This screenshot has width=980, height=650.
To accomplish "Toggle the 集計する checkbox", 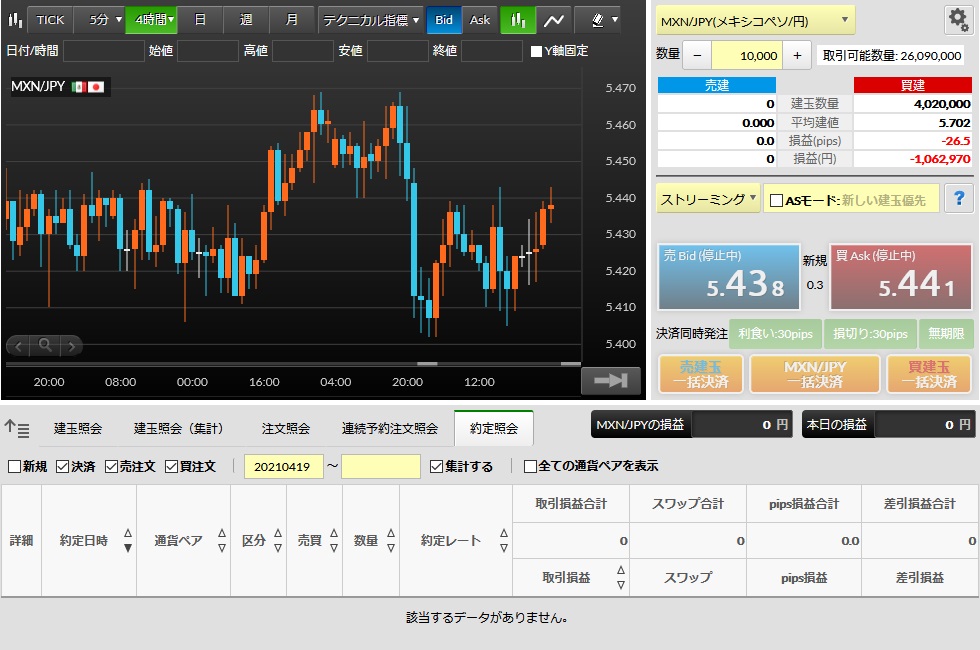I will 436,466.
